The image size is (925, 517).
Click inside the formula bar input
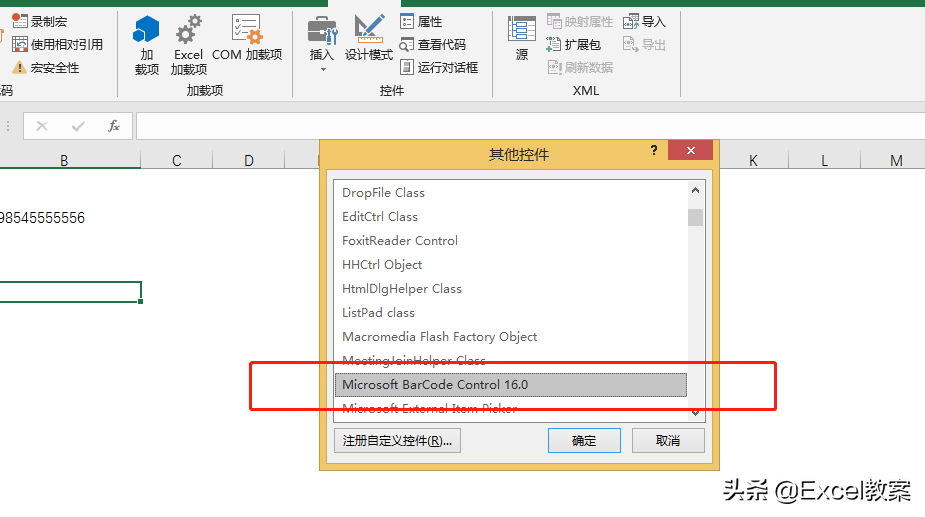[530, 126]
